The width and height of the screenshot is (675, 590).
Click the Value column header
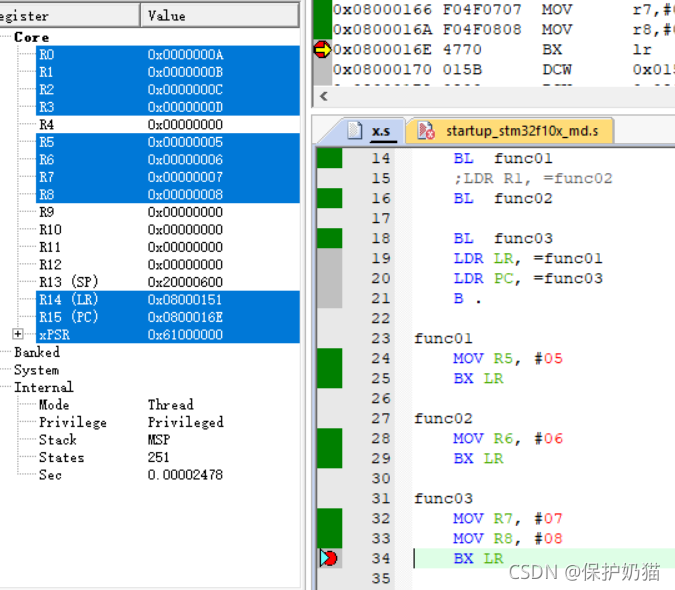(x=220, y=16)
